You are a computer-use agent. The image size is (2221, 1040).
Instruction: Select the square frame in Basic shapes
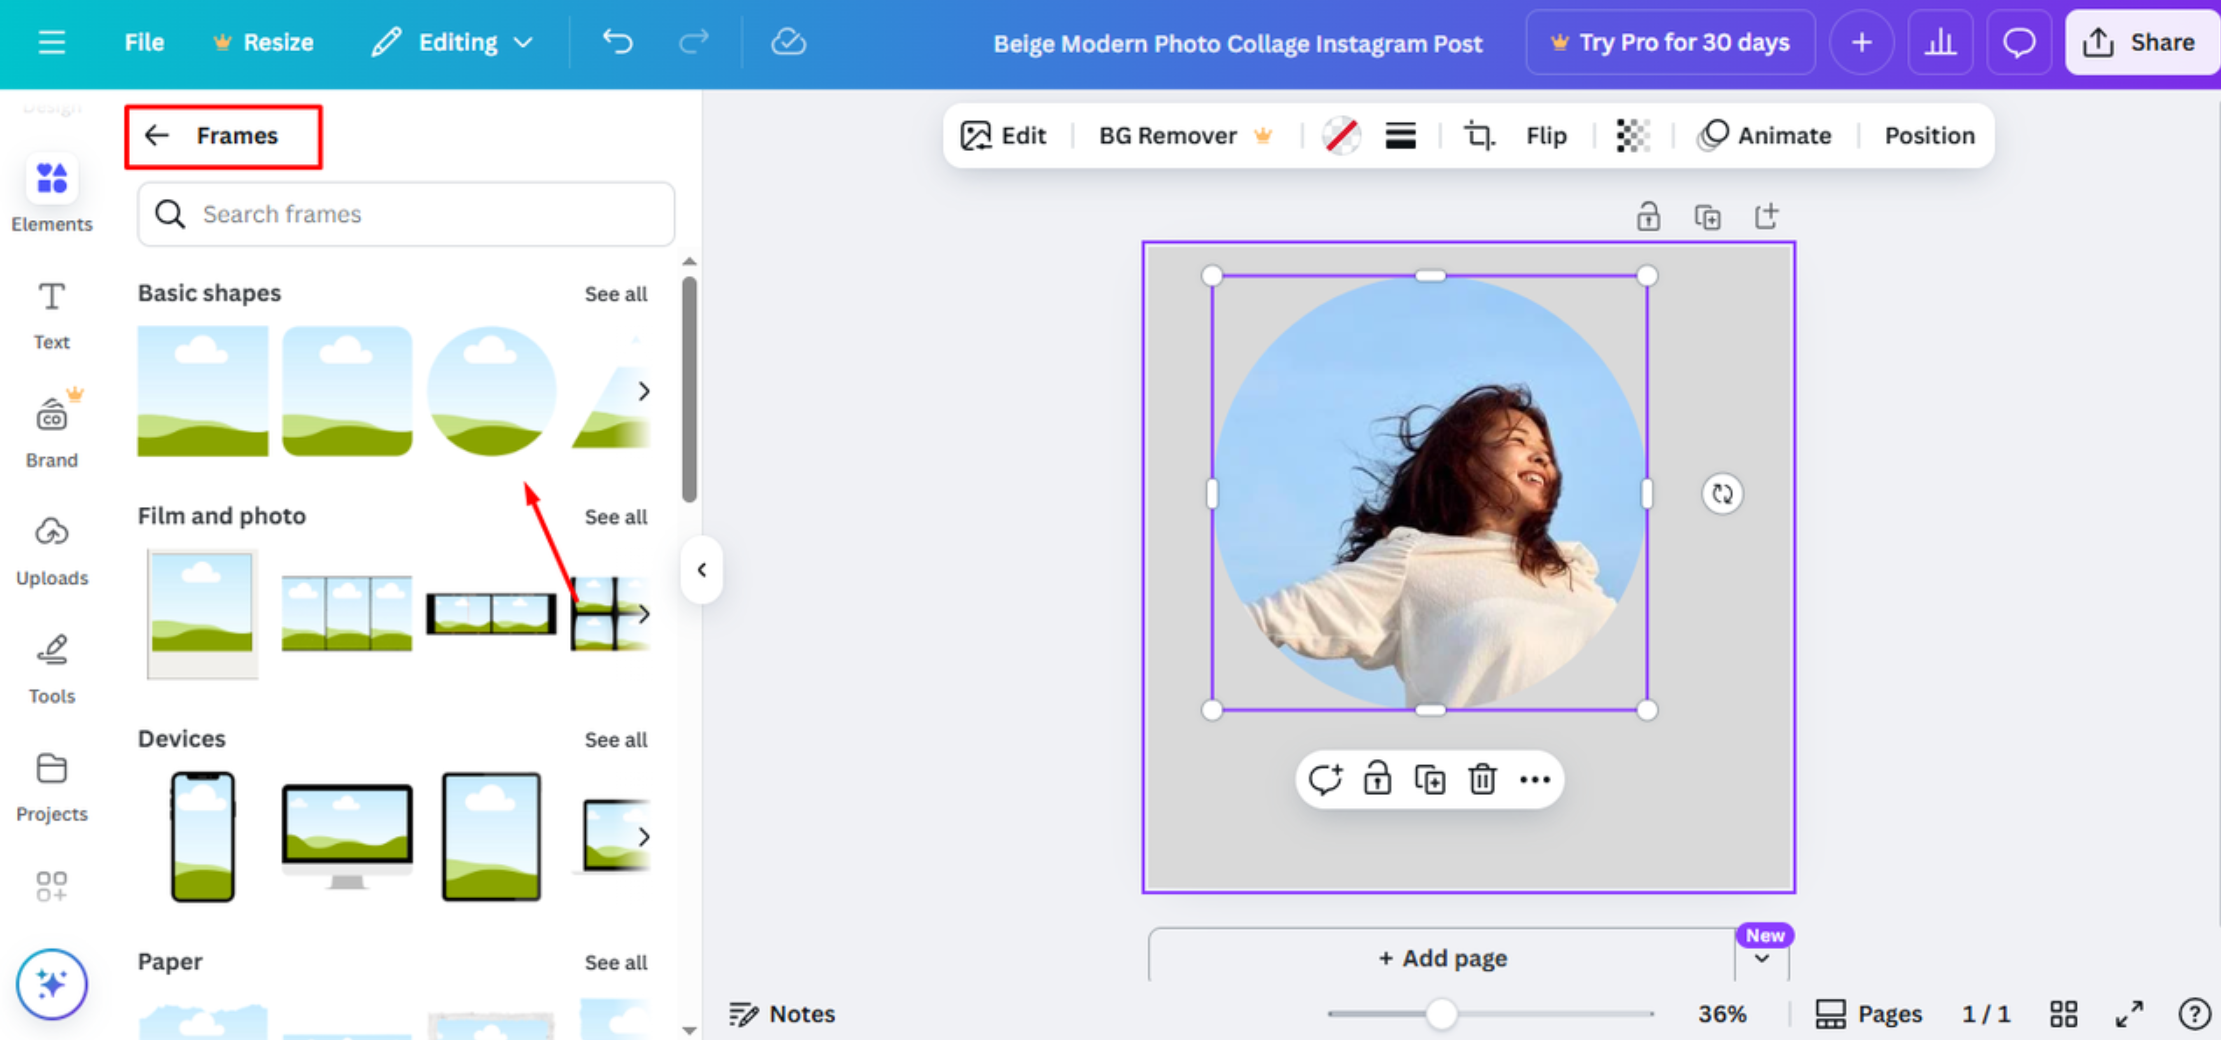pyautogui.click(x=203, y=391)
